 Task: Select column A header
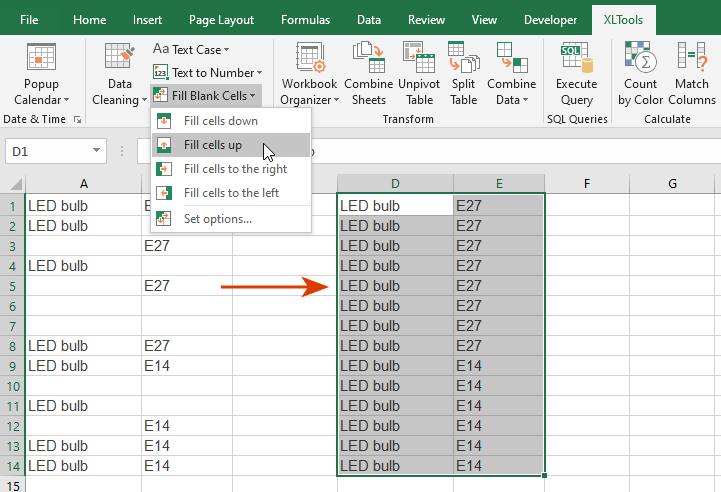83,184
